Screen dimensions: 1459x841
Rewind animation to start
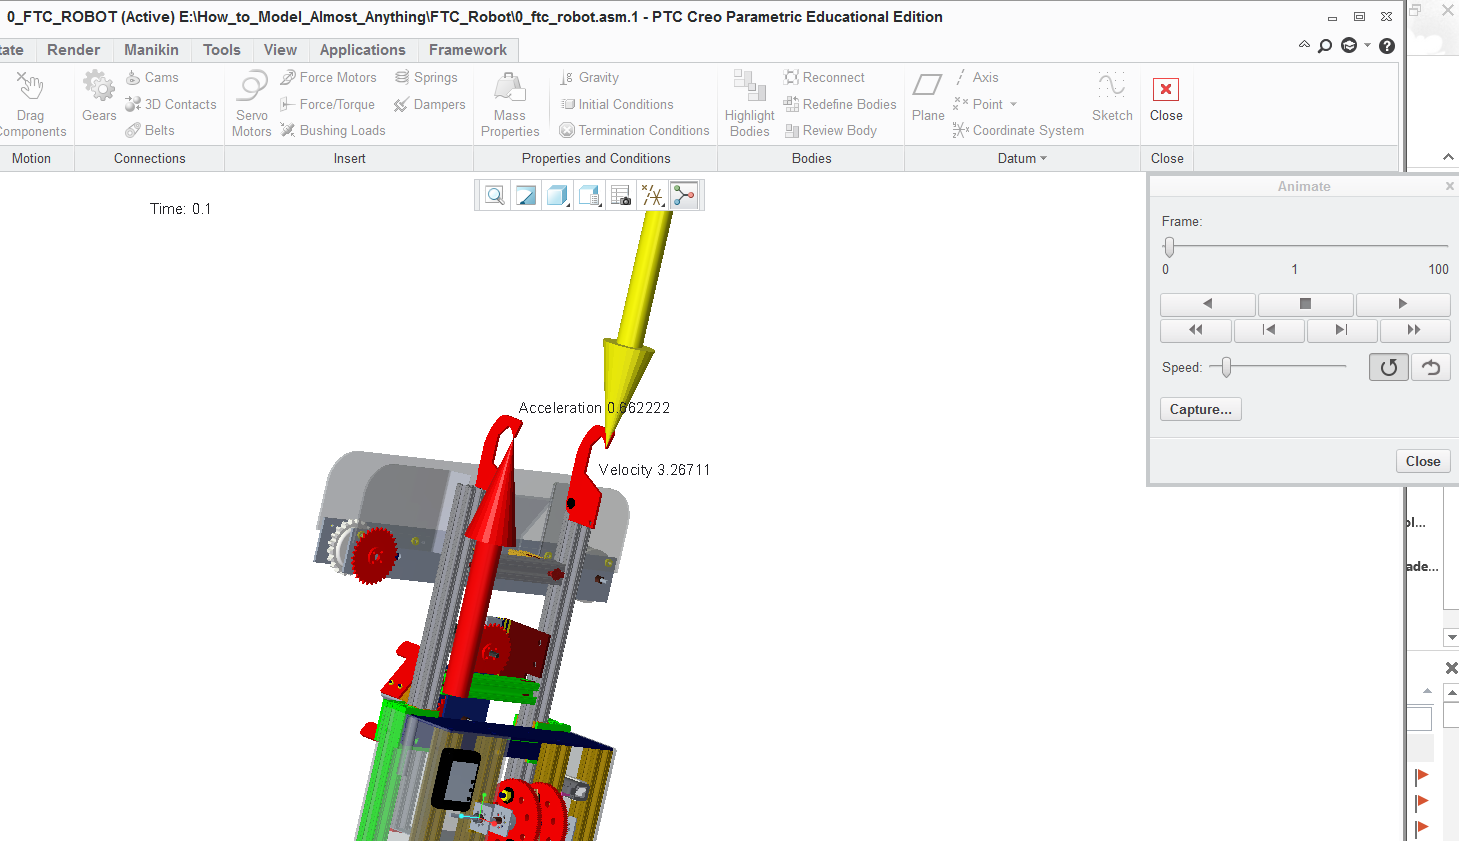click(x=1195, y=329)
